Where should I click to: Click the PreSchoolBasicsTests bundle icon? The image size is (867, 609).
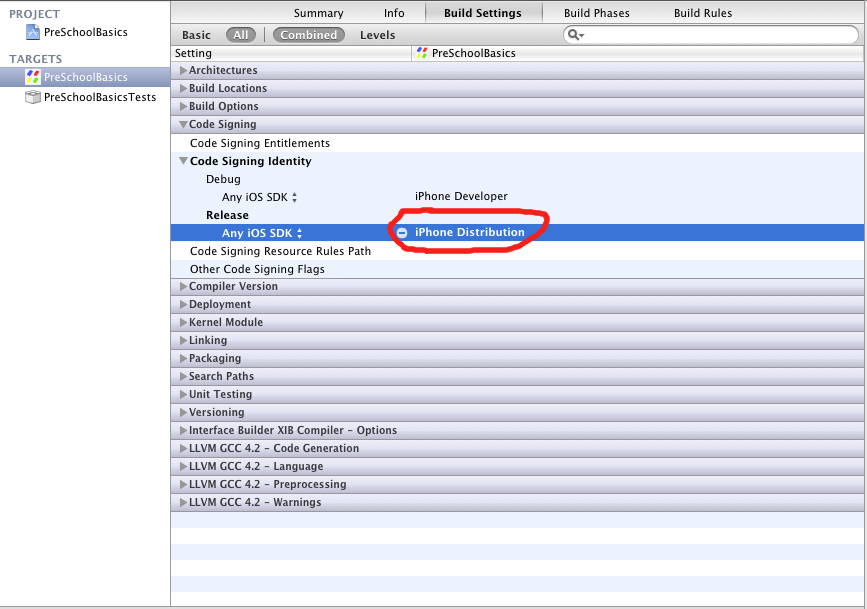click(x=33, y=97)
